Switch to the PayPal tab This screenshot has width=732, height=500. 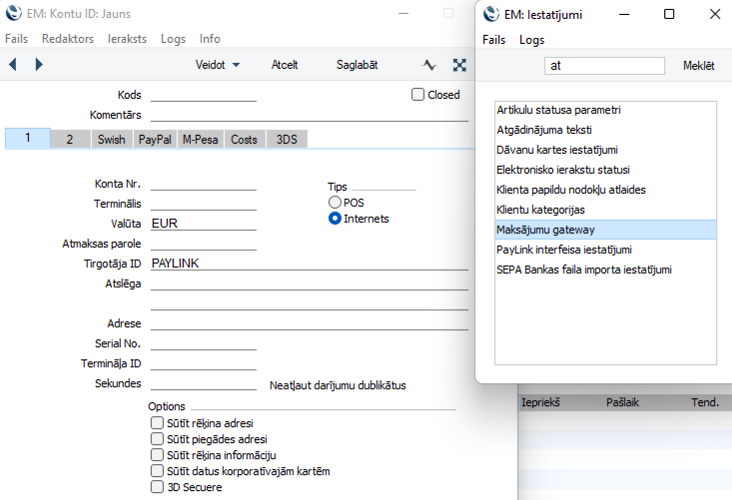point(155,140)
